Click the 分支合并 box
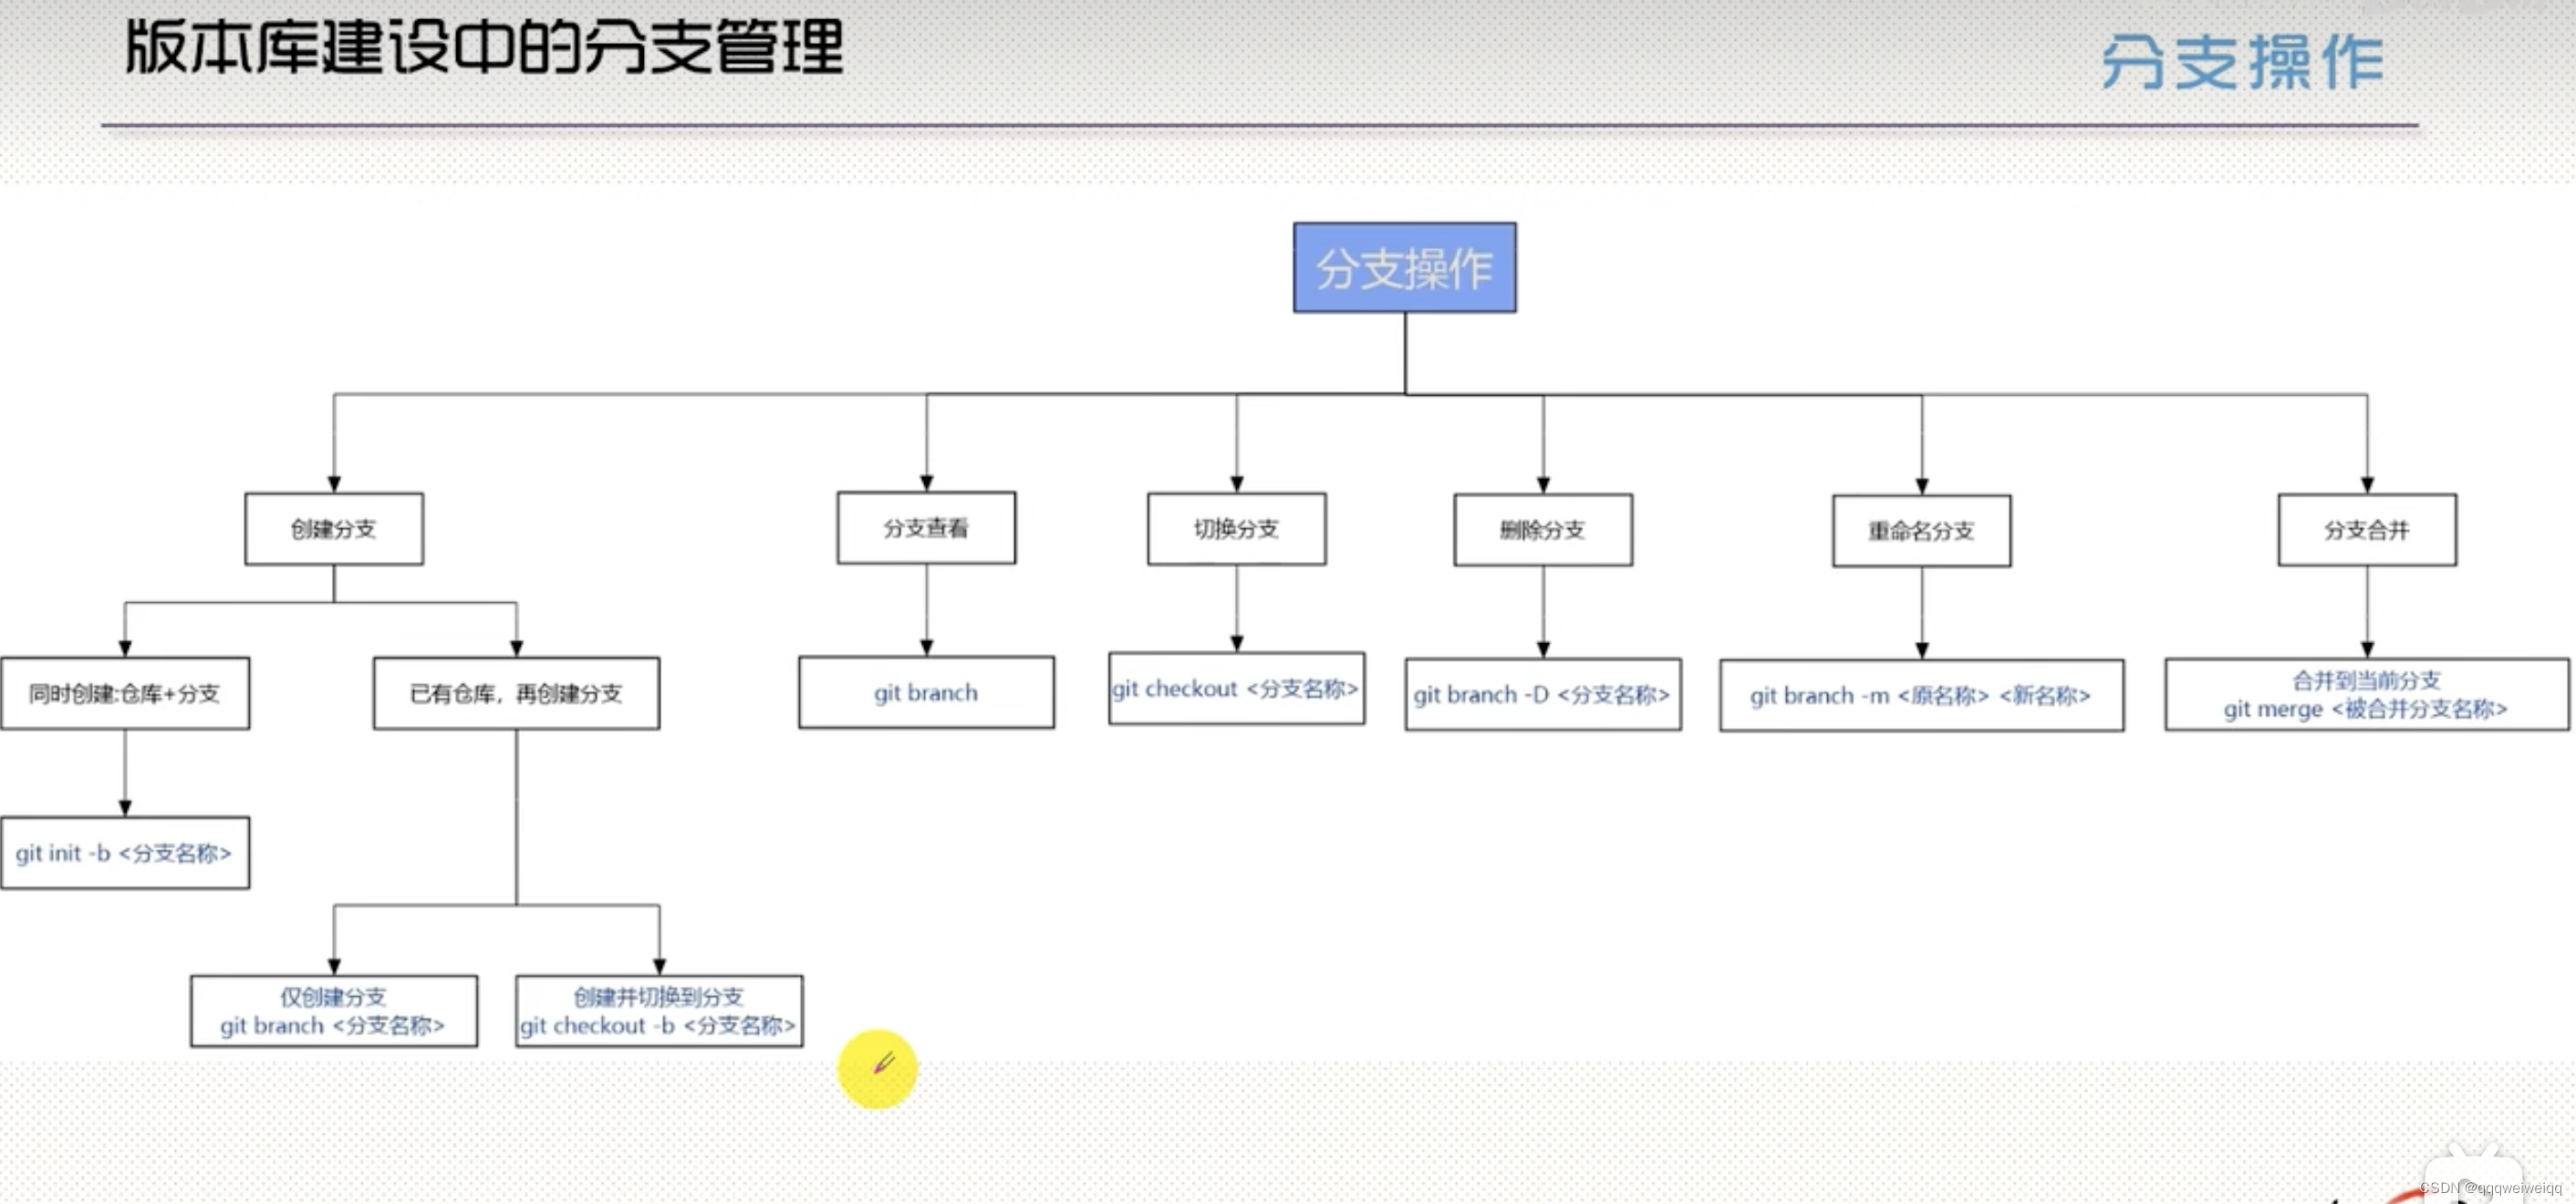This screenshot has width=2576, height=1204. [x=2366, y=530]
